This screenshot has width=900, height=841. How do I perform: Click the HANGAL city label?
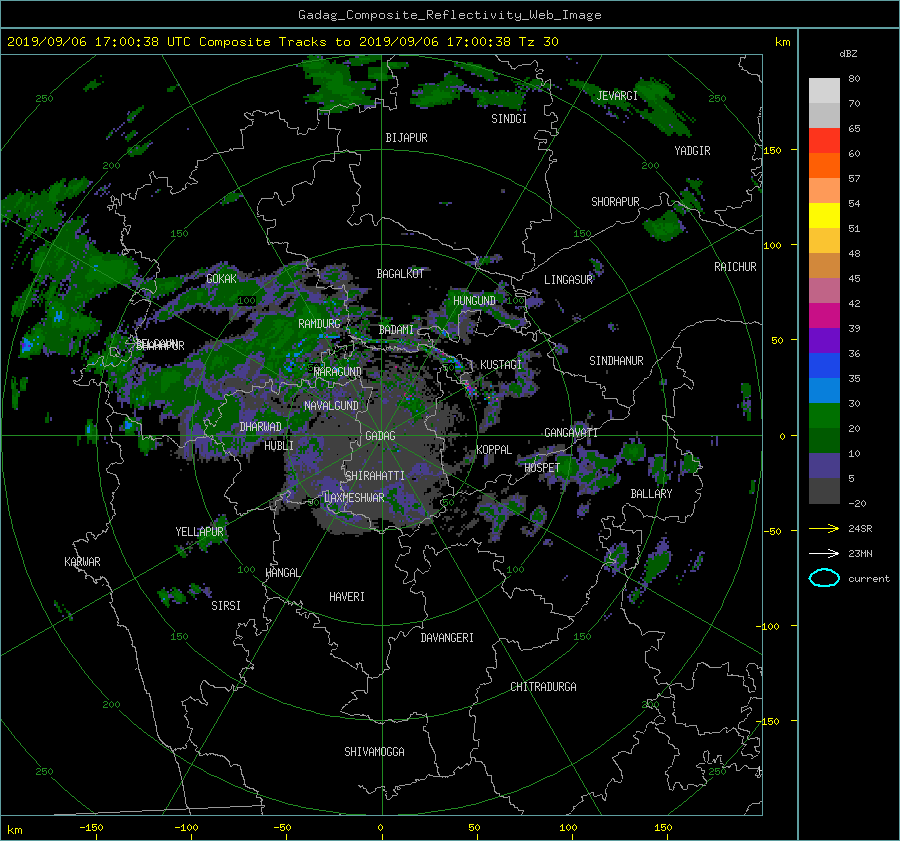[283, 573]
